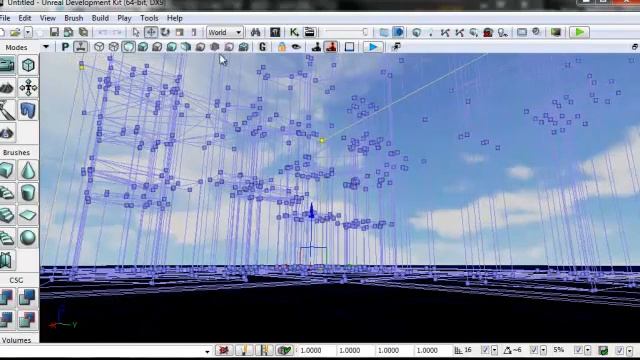Open the Matinee clapperboard icon
Screen dimensions: 640x360
309,32
